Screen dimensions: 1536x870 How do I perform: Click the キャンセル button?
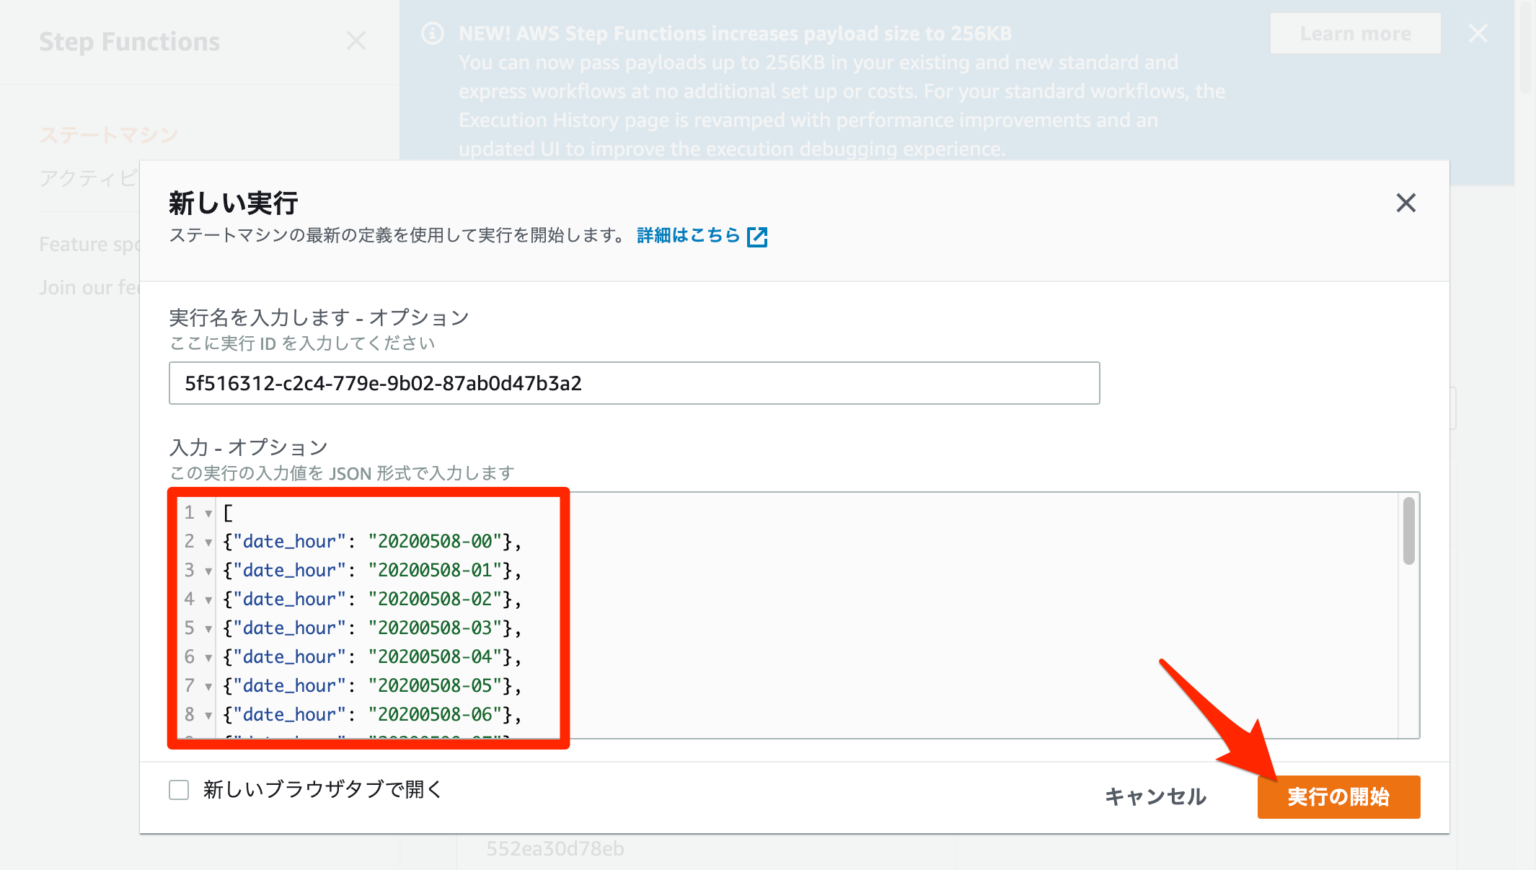coord(1155,797)
